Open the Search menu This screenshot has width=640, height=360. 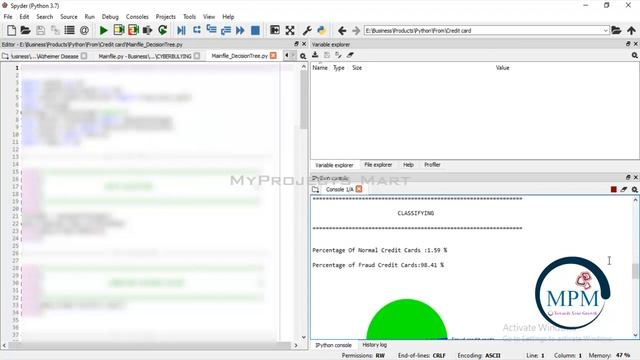coord(44,17)
